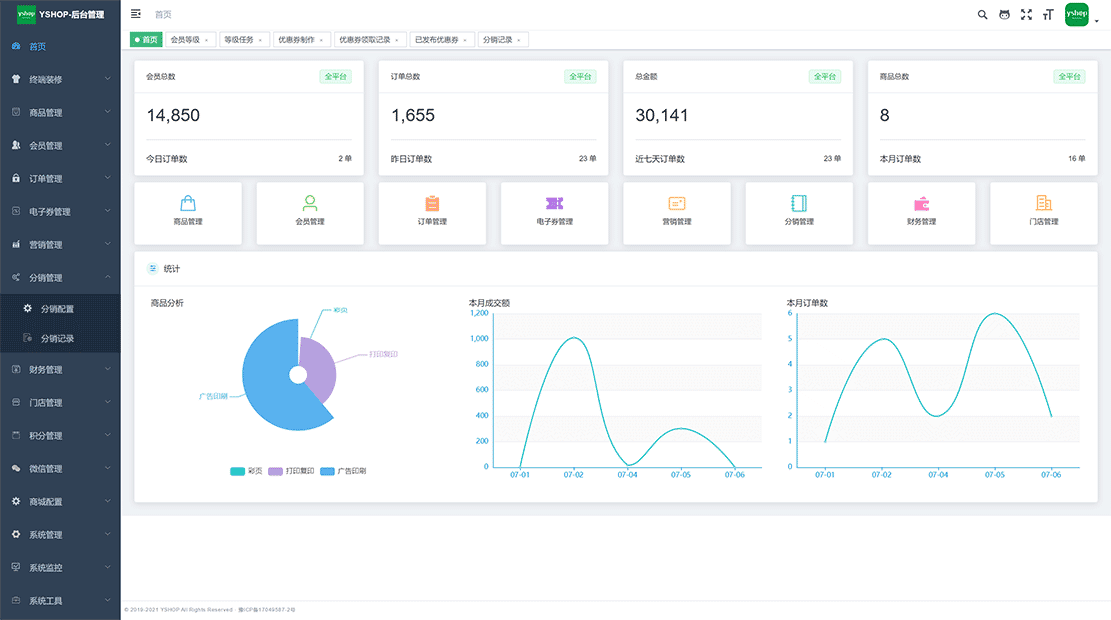Open 财务管理 wallet icon shortcut
This screenshot has height=620, width=1111.
(x=921, y=204)
